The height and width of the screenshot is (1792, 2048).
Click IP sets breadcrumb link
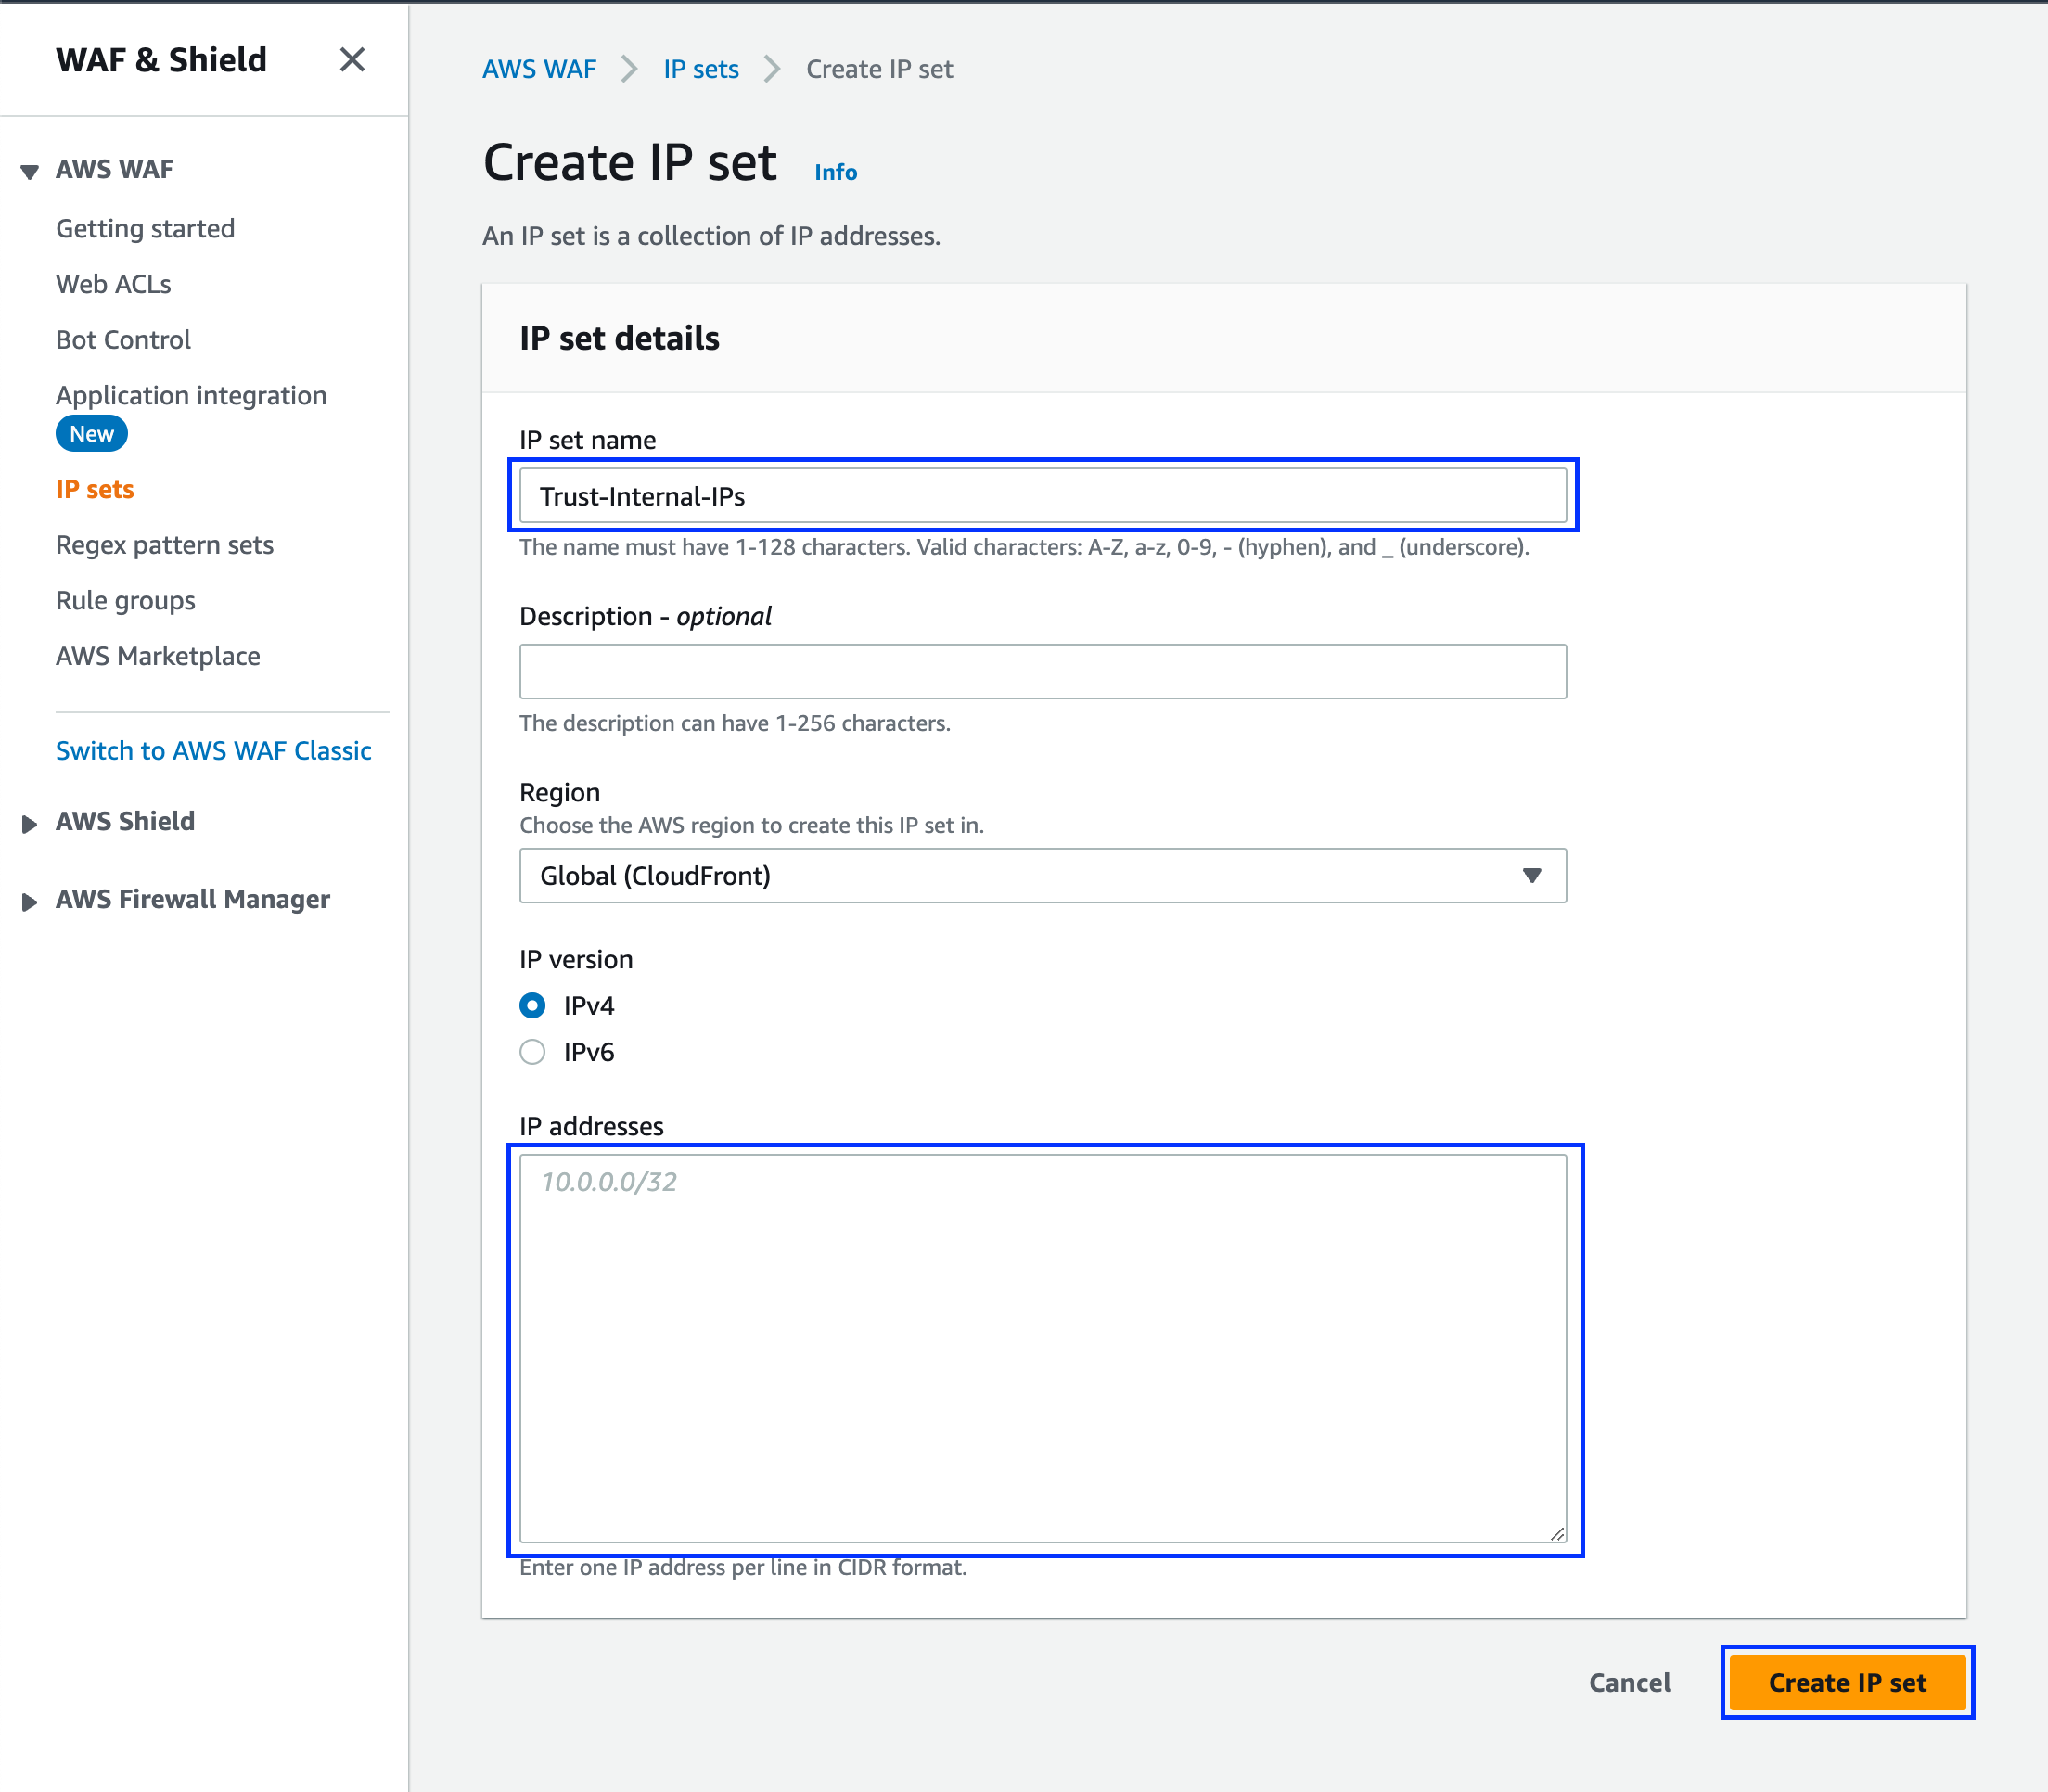(x=701, y=69)
